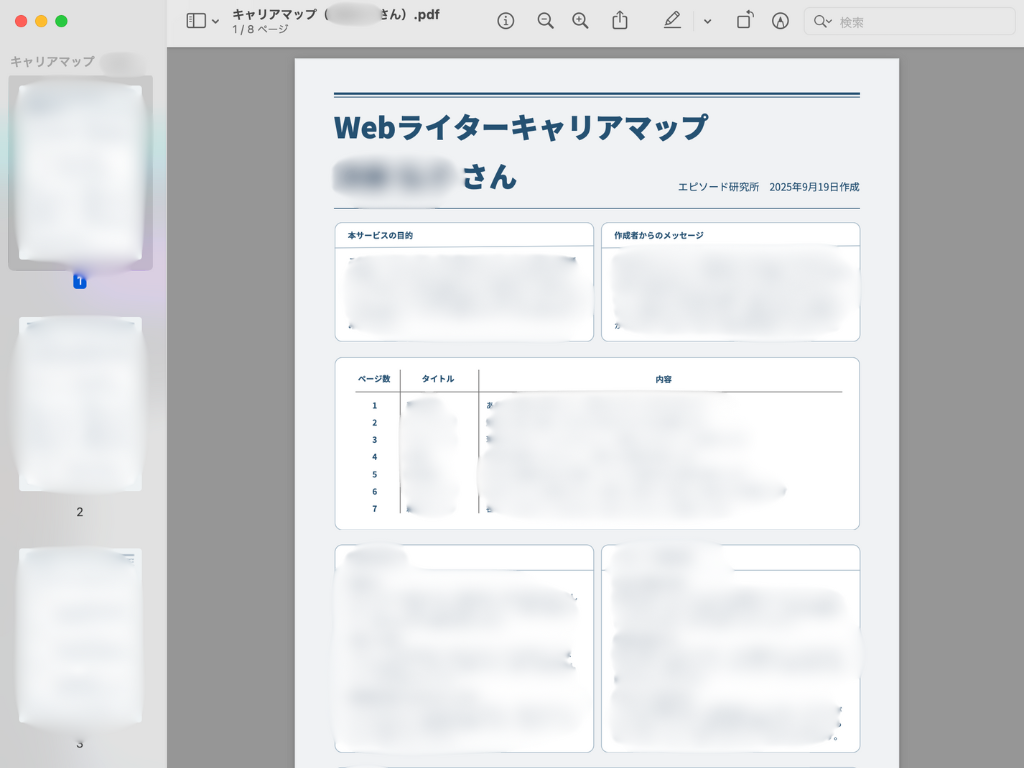Zoom in on the PDF page
Viewport: 1024px width, 768px height.
point(580,21)
